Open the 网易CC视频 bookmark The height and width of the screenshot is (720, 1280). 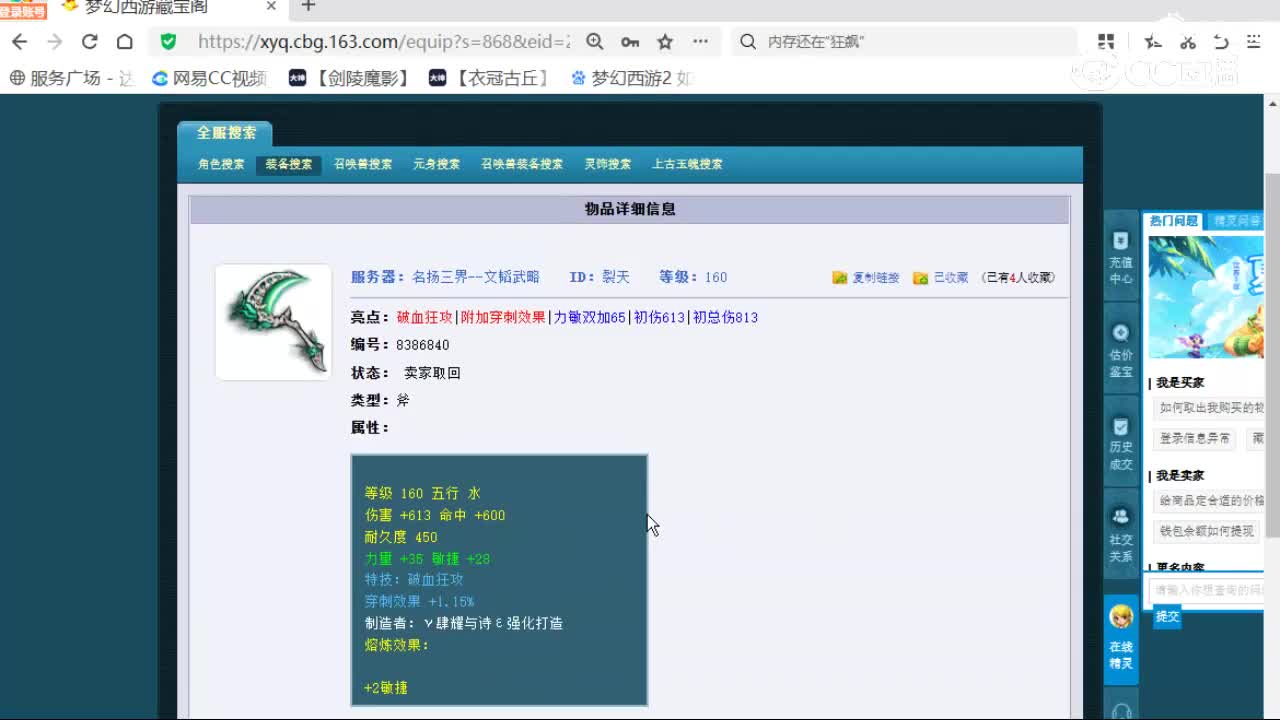pyautogui.click(x=209, y=78)
